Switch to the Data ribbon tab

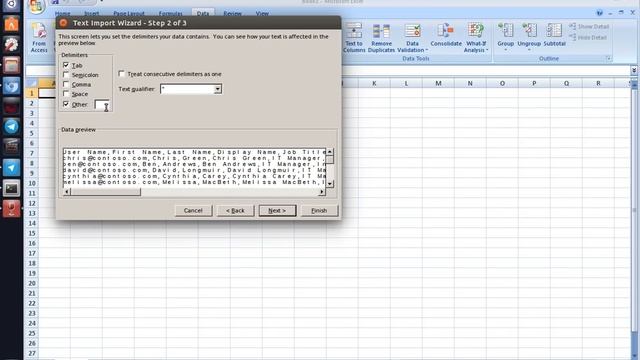[203, 13]
